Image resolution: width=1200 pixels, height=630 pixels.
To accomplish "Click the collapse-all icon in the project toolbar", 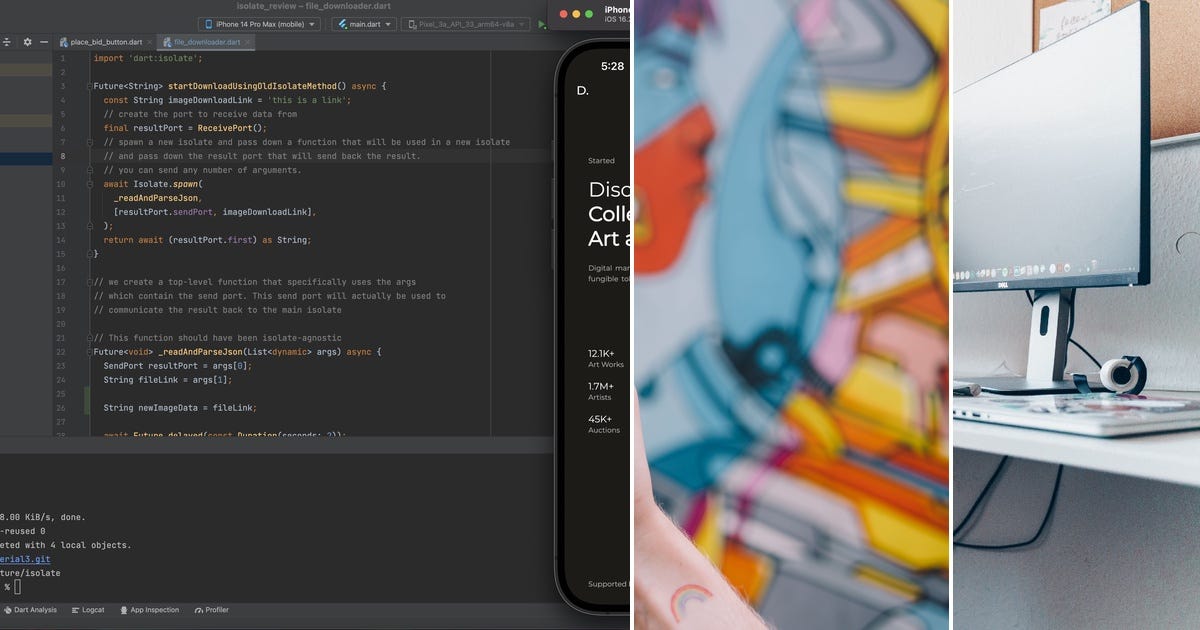I will (7, 42).
